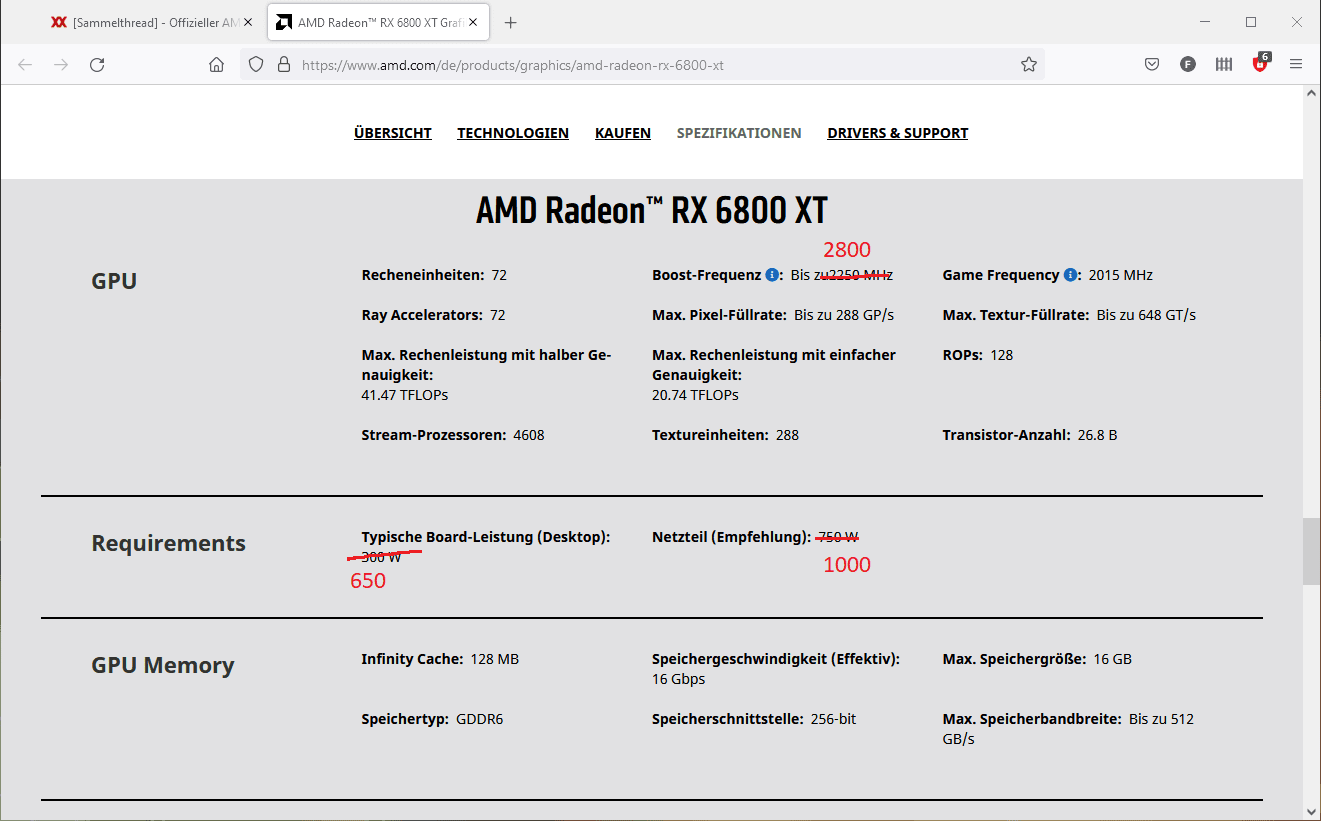Reload the current page
The width and height of the screenshot is (1321, 821).
(97, 64)
